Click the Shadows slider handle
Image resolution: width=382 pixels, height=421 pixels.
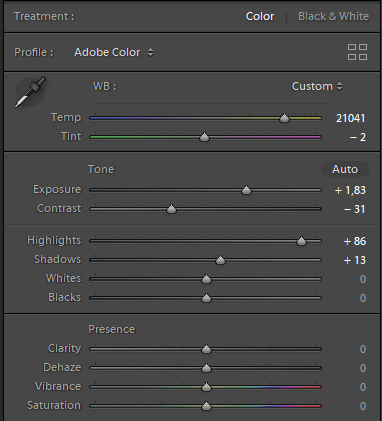[220, 260]
